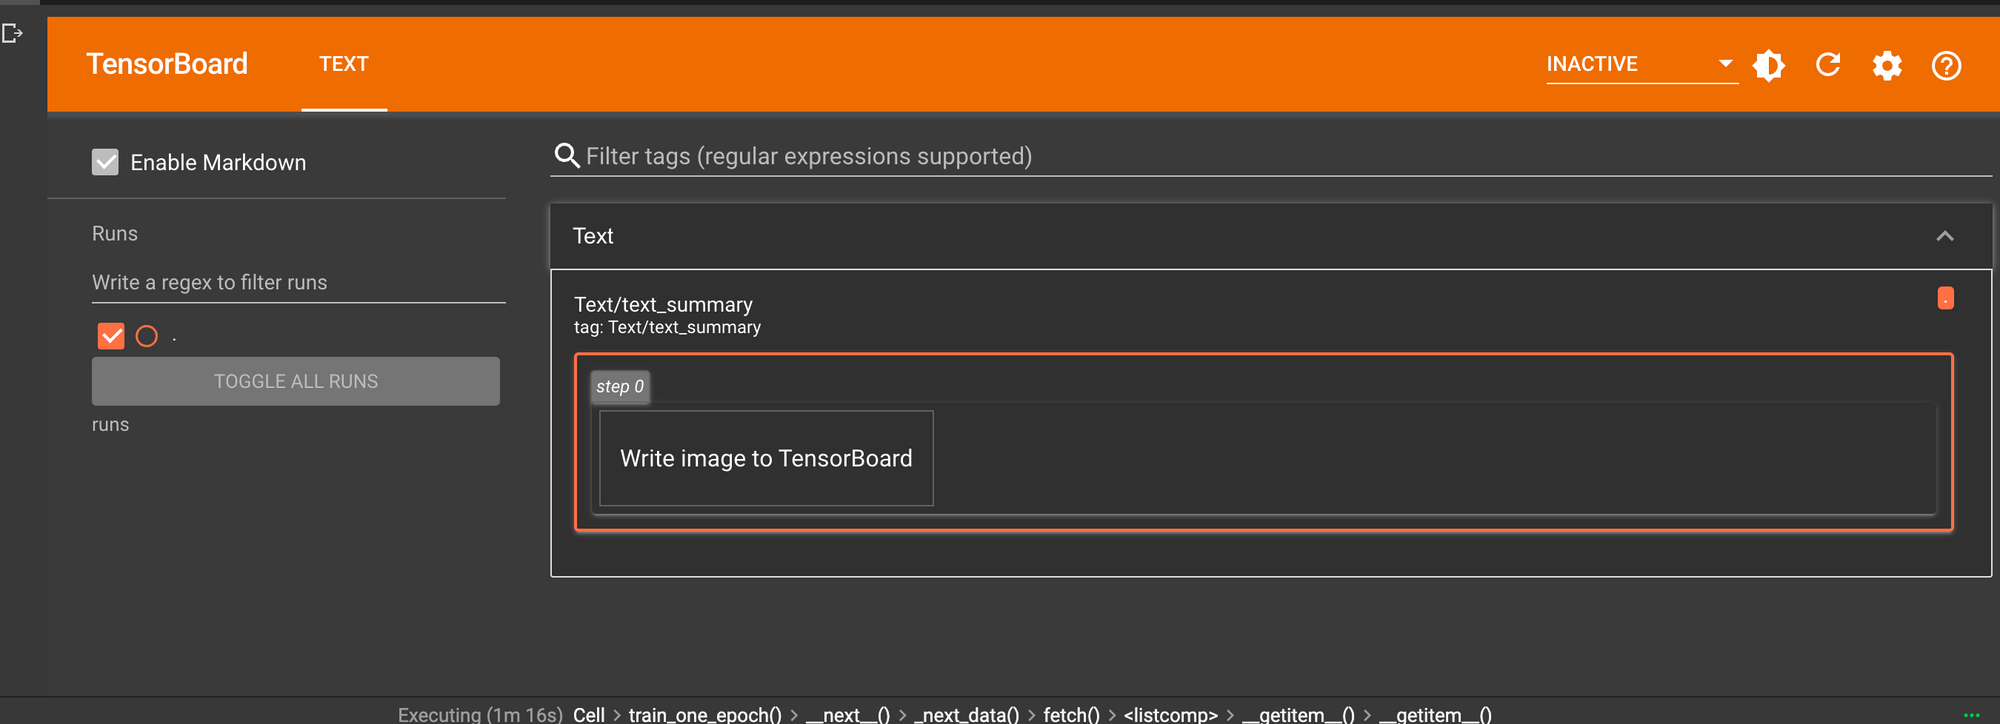This screenshot has height=724, width=2000.
Task: Open the INACTIVE dashboards dropdown
Action: pos(1641,64)
